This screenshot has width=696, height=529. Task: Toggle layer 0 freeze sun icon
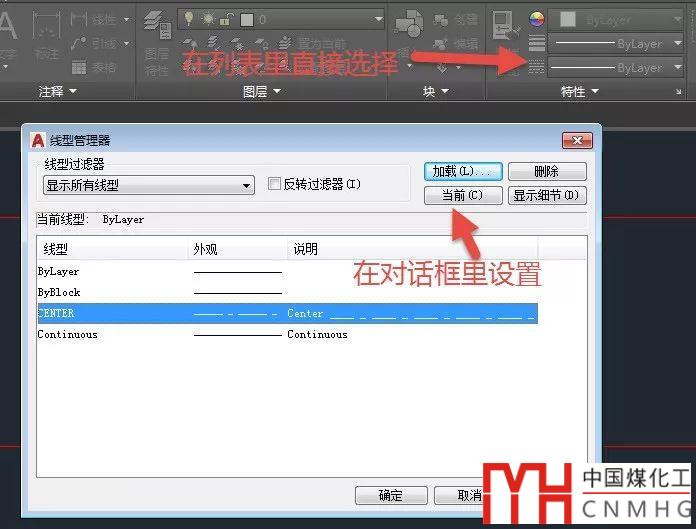coord(207,19)
